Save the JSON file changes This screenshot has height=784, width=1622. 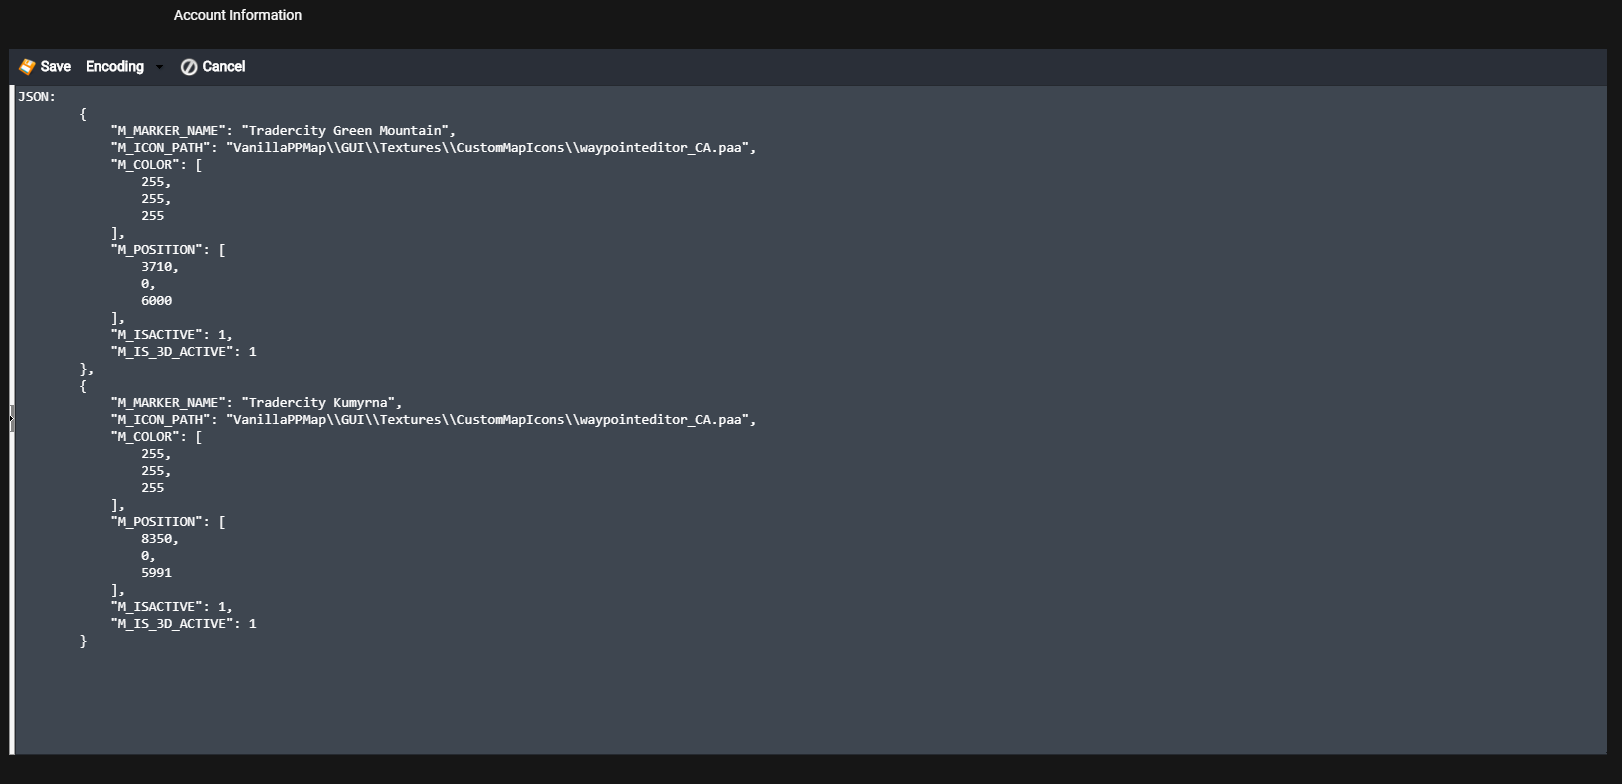point(45,67)
